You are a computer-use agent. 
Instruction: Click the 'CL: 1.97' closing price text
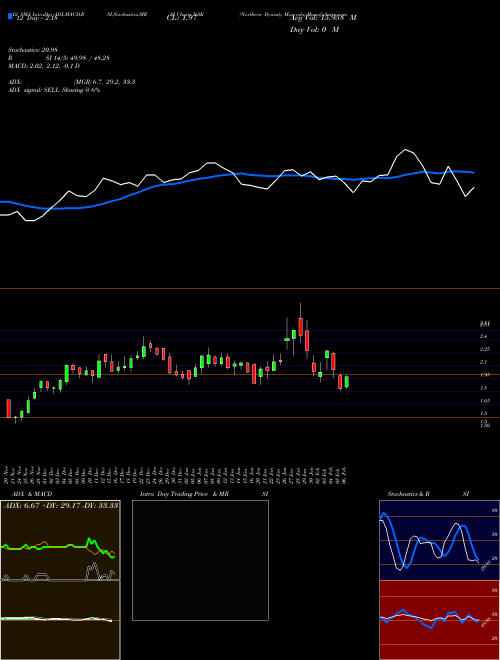(181, 18)
